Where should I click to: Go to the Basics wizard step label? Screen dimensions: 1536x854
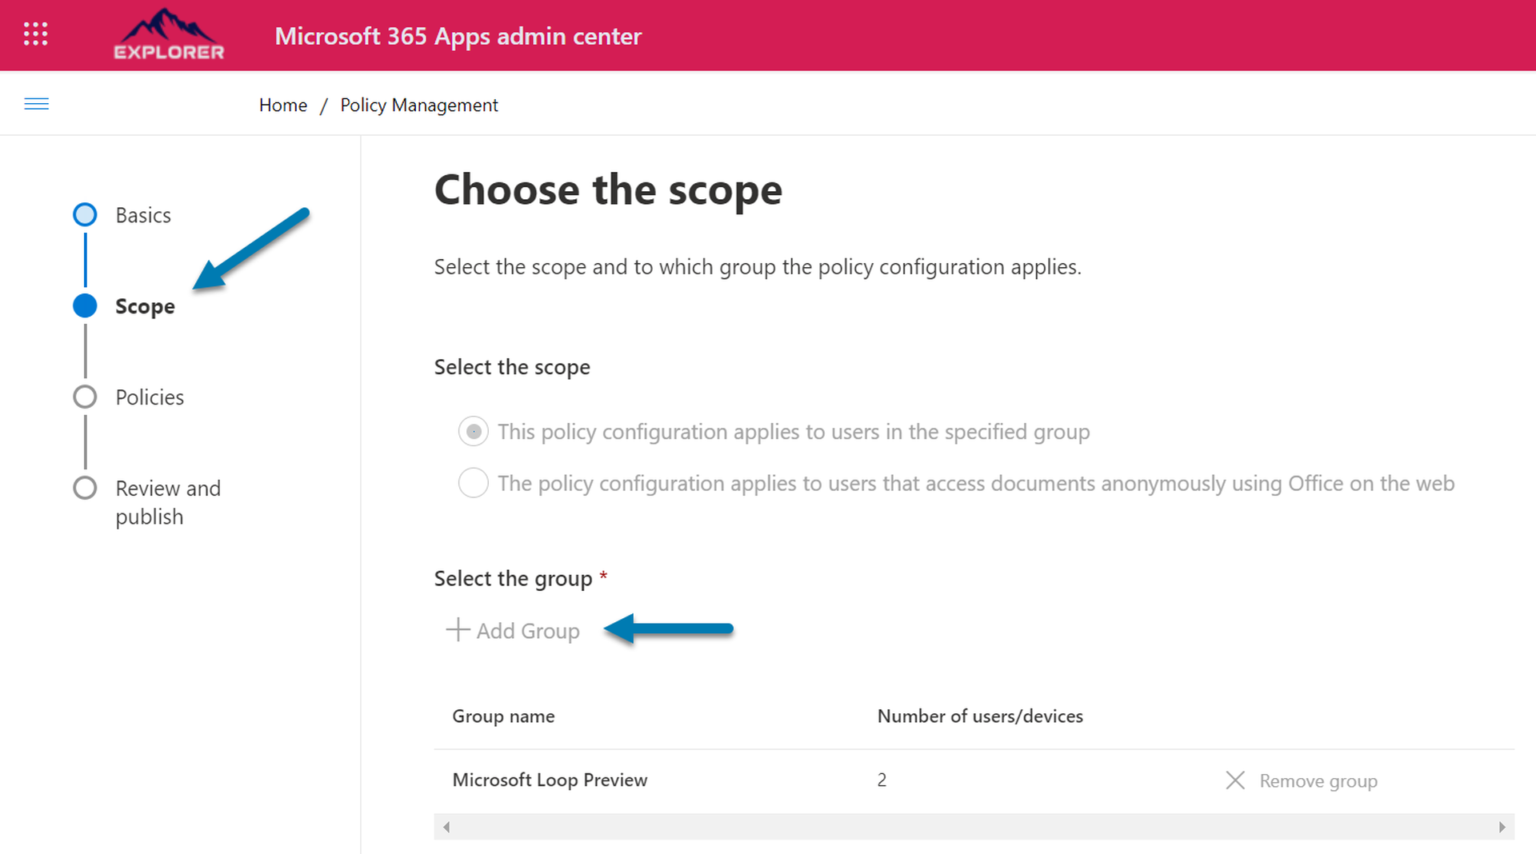pos(143,215)
